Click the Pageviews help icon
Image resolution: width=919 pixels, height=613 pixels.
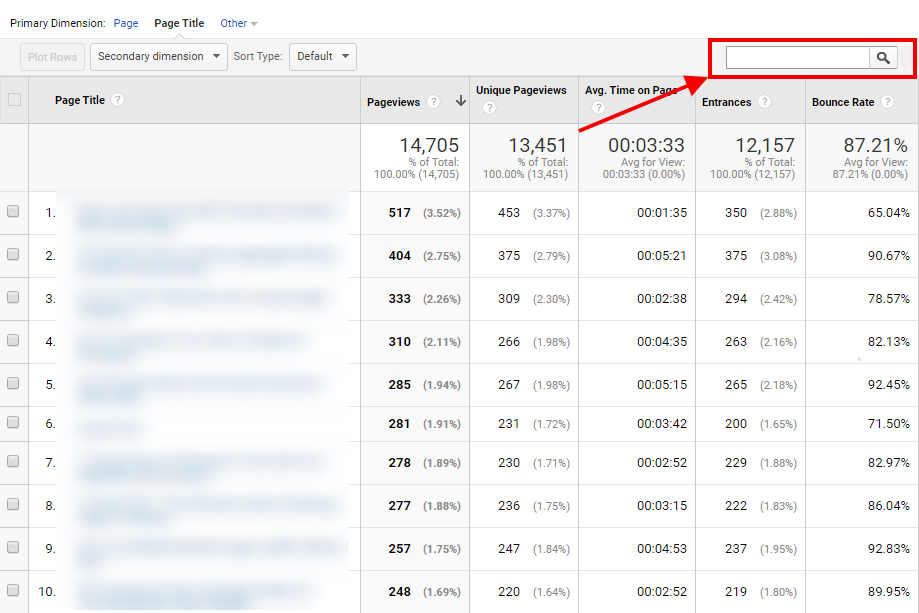(433, 101)
